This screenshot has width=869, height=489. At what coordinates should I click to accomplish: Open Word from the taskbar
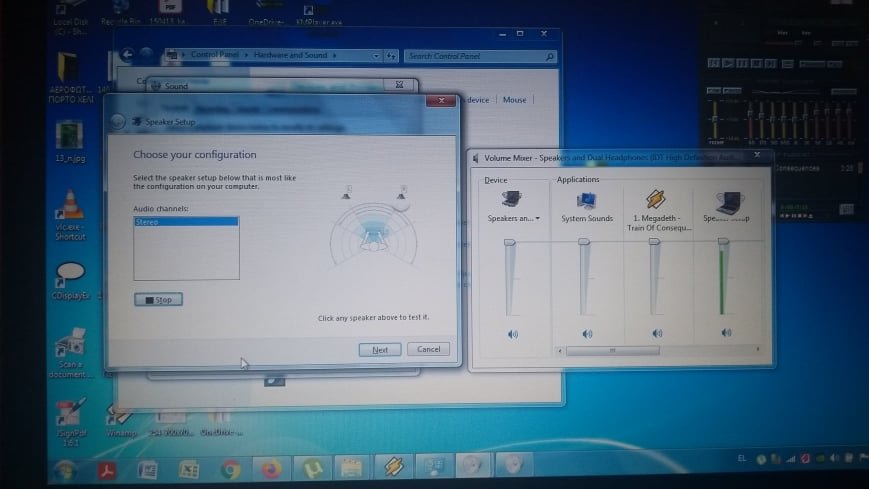[147, 470]
